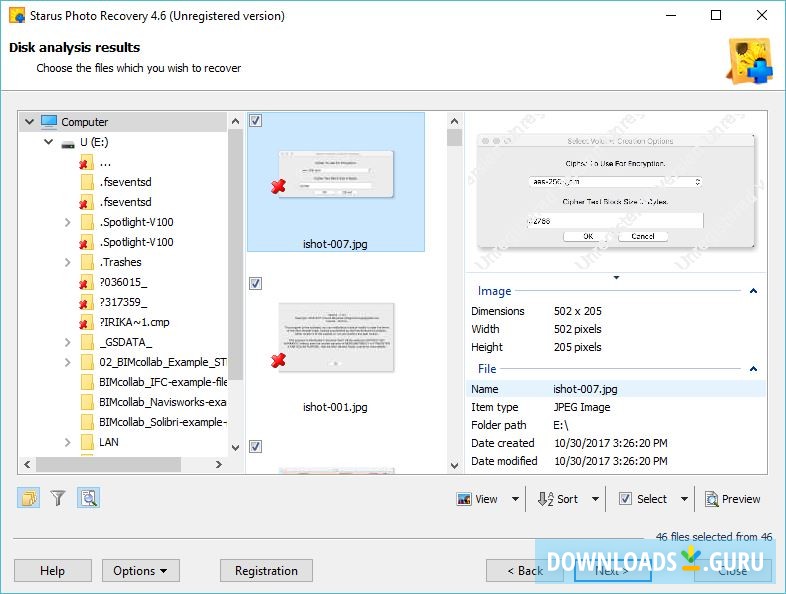Select the ishot-001.jpg thumbnail

coord(336,337)
